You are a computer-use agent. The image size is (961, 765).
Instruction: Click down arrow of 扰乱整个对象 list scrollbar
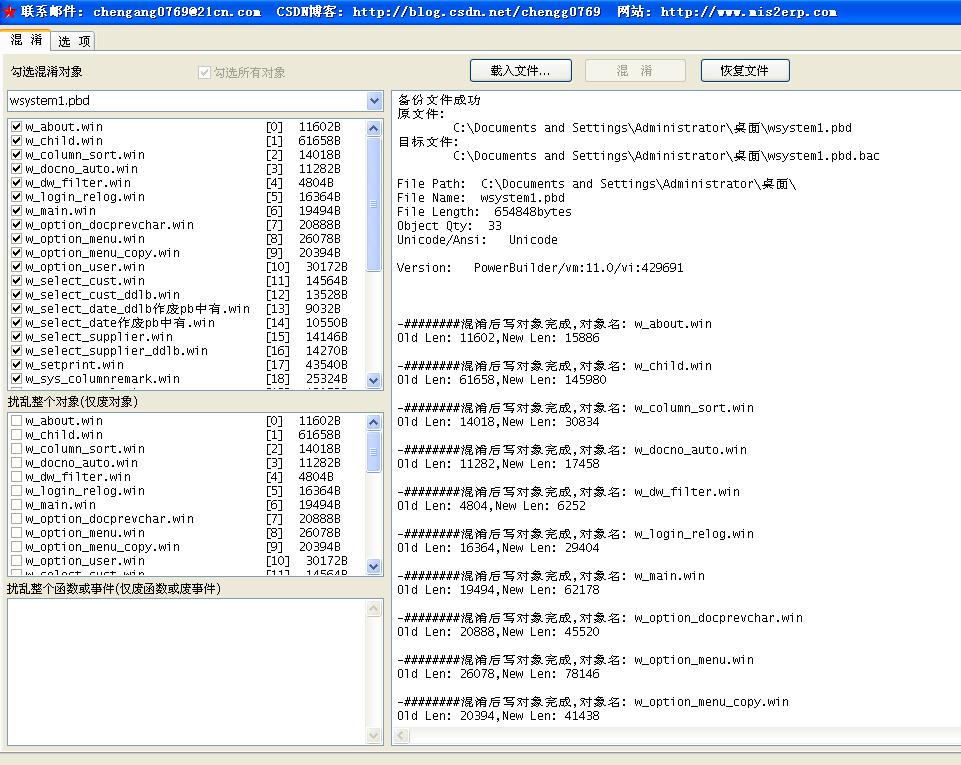pyautogui.click(x=373, y=566)
